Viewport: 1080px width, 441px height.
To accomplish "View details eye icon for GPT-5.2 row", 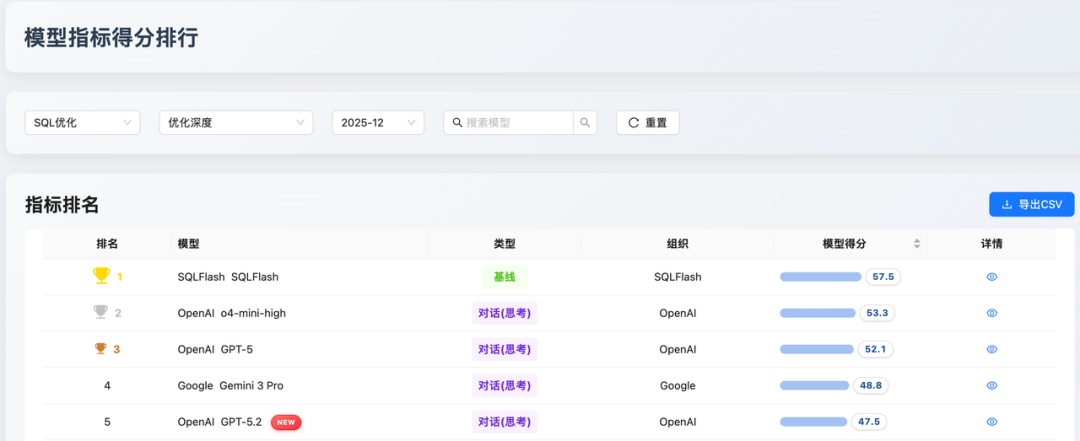I will coord(992,422).
